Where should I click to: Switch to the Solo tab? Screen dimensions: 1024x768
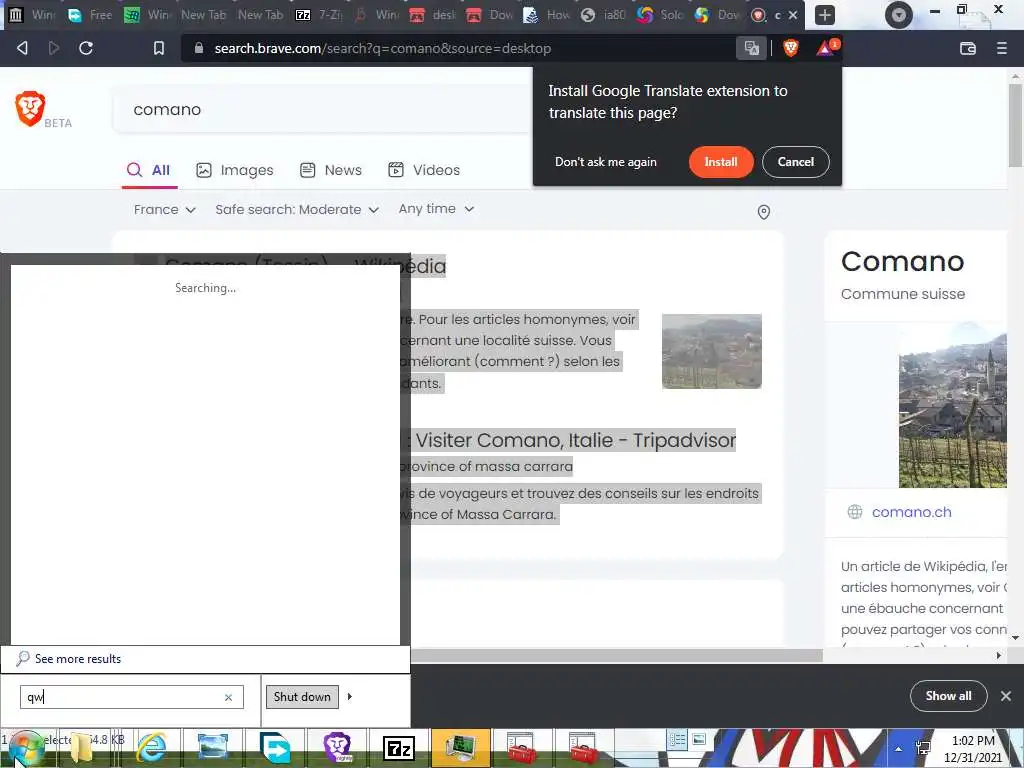661,14
